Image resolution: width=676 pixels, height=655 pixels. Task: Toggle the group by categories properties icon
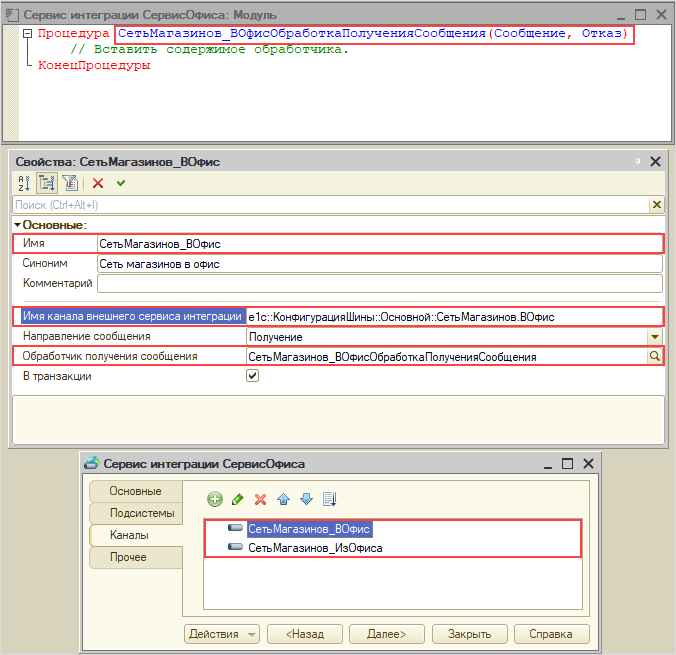coord(47,183)
